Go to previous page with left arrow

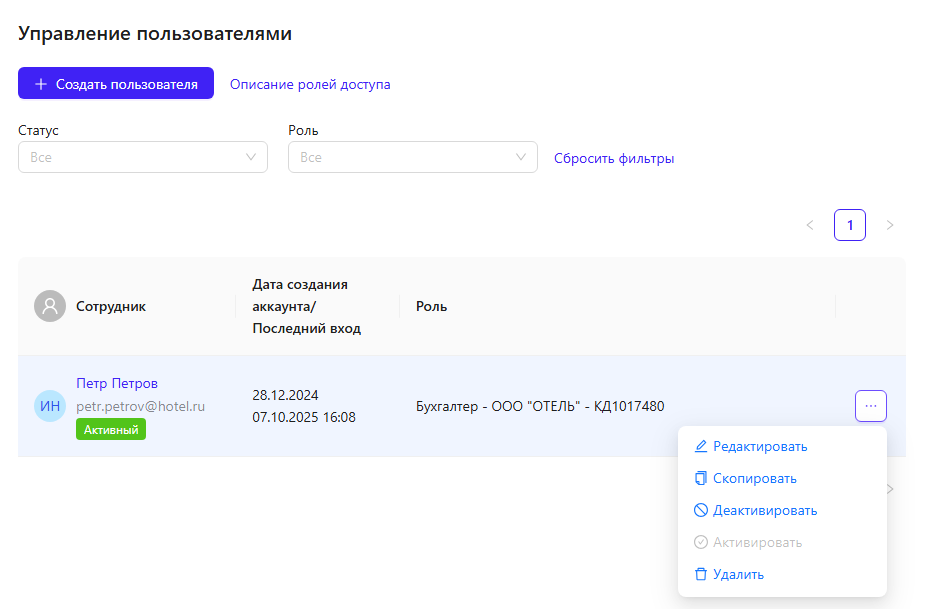[810, 225]
